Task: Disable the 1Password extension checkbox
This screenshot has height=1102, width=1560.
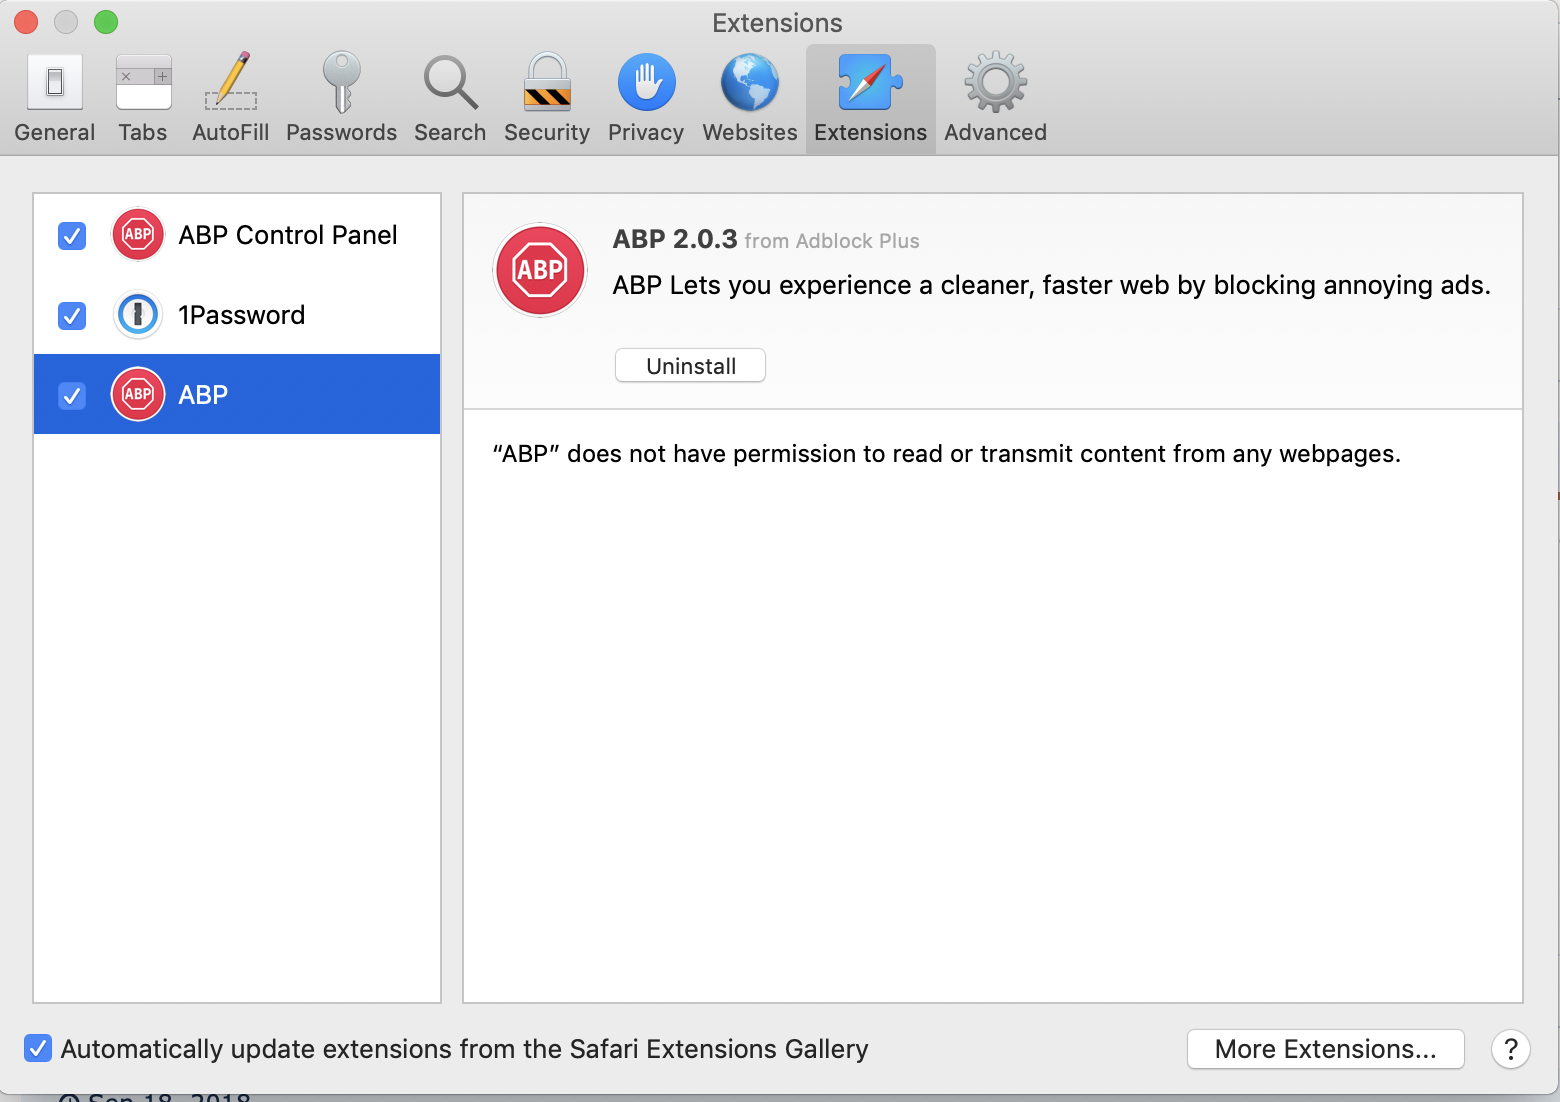Action: pyautogui.click(x=72, y=316)
